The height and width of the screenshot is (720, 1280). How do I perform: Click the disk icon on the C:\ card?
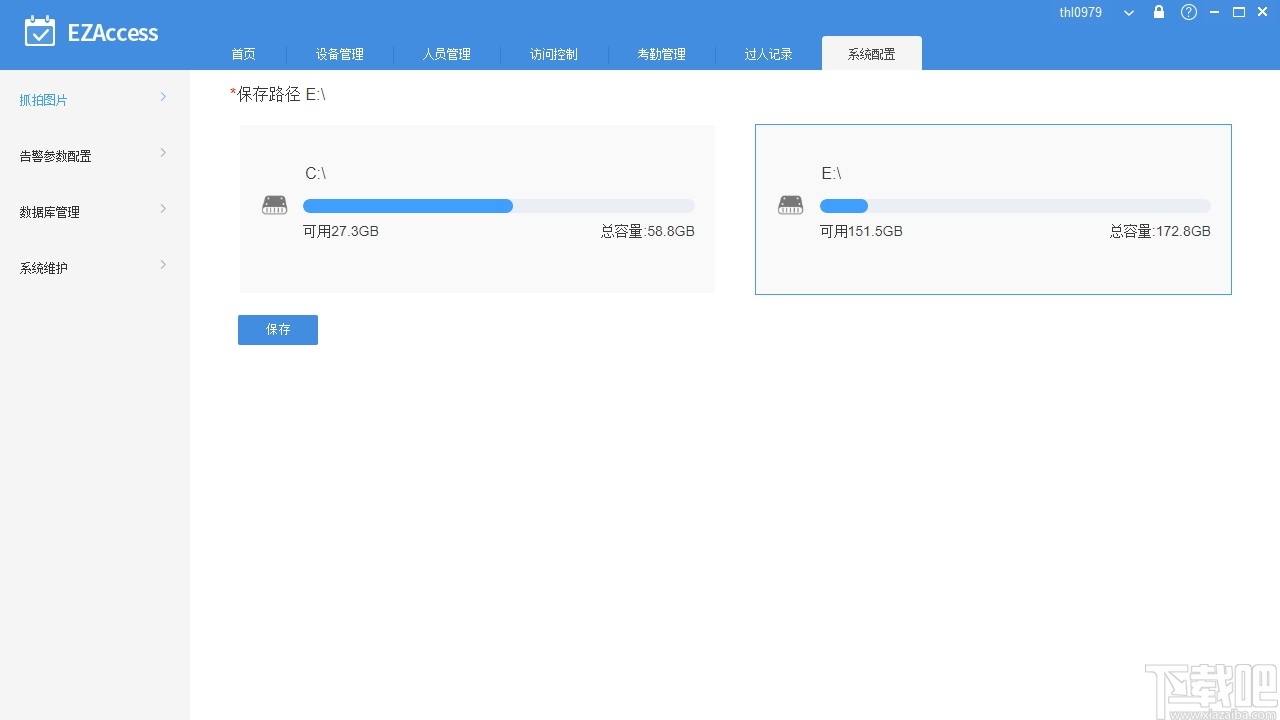(x=274, y=204)
